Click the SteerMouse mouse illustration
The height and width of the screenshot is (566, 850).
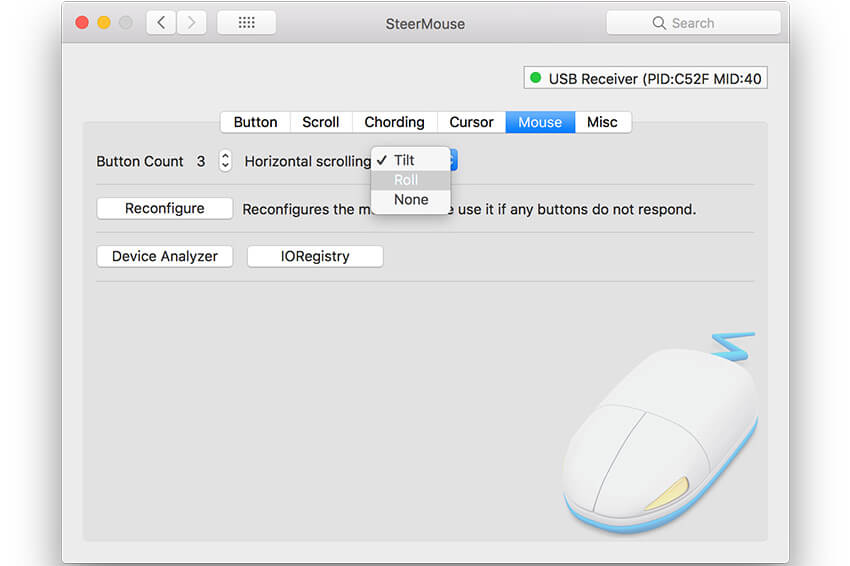tap(660, 434)
